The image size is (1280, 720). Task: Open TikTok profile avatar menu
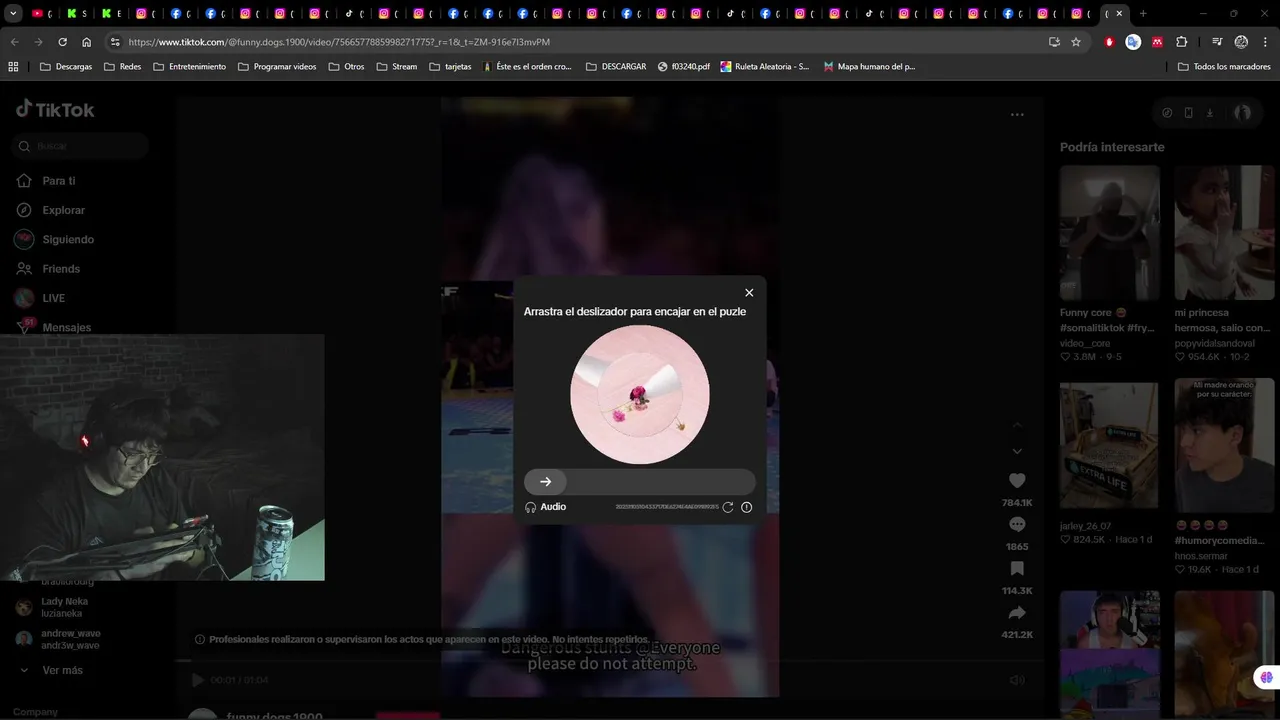point(1242,113)
